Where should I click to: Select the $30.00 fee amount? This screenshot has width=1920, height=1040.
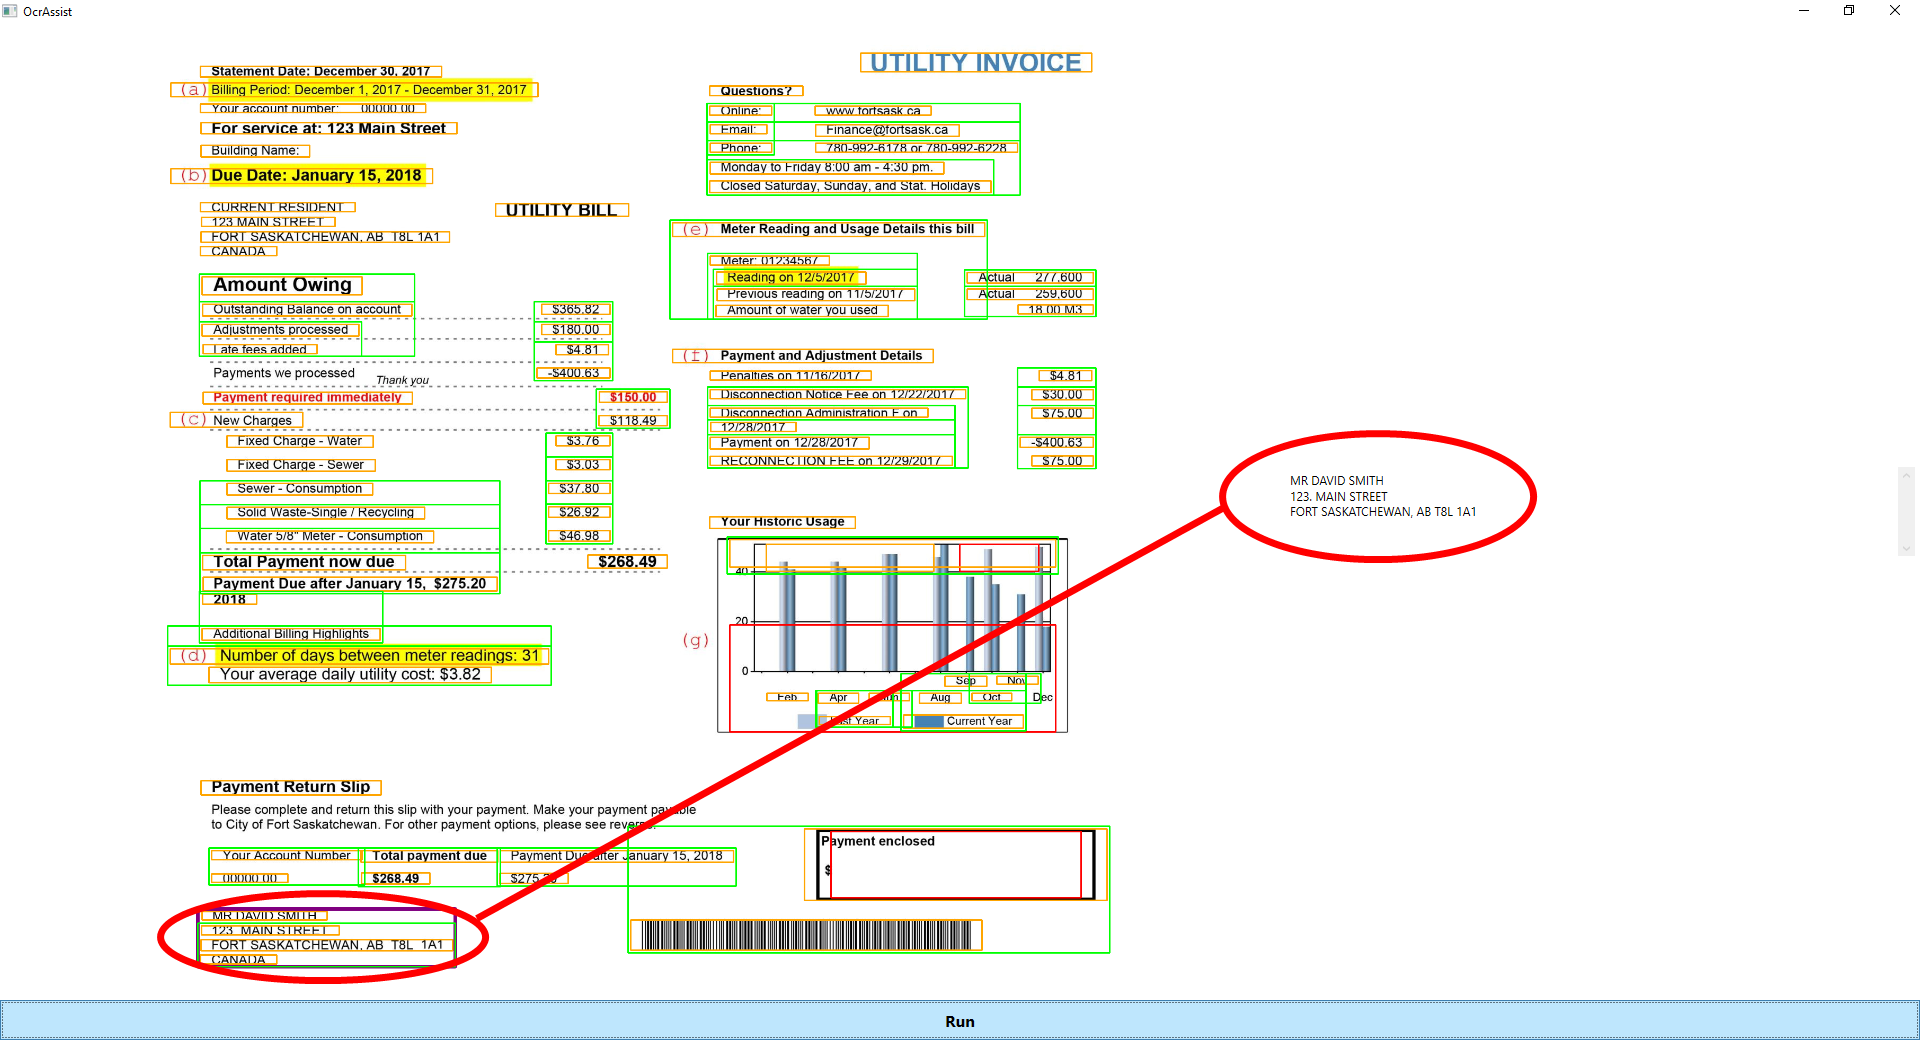(1062, 395)
